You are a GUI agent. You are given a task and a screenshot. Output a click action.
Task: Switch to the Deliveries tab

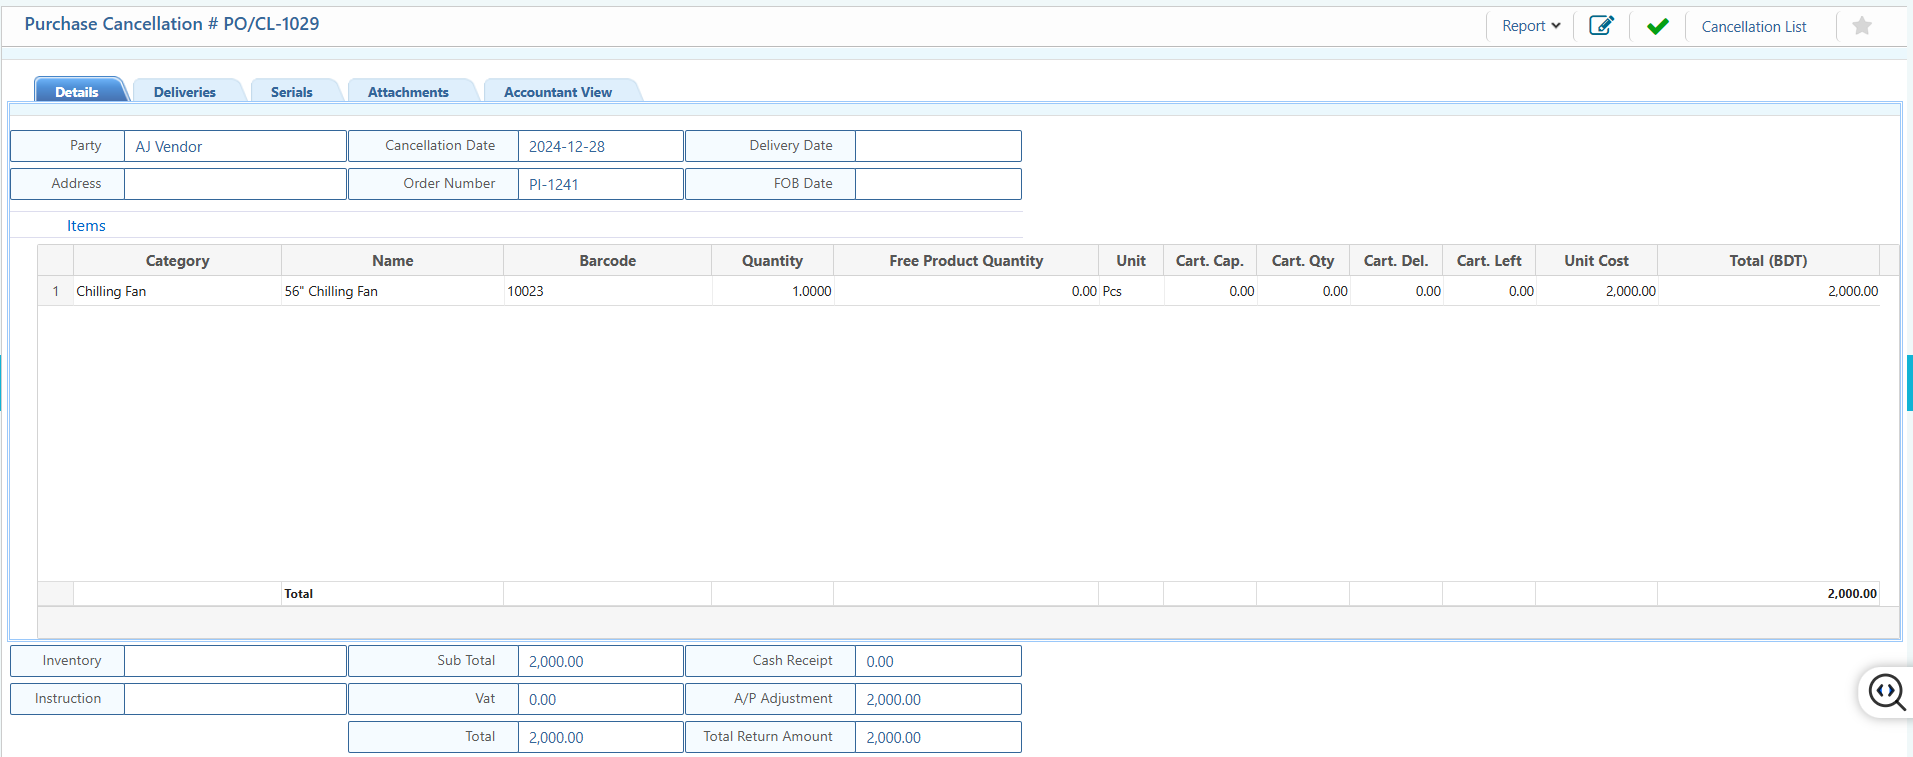185,91
